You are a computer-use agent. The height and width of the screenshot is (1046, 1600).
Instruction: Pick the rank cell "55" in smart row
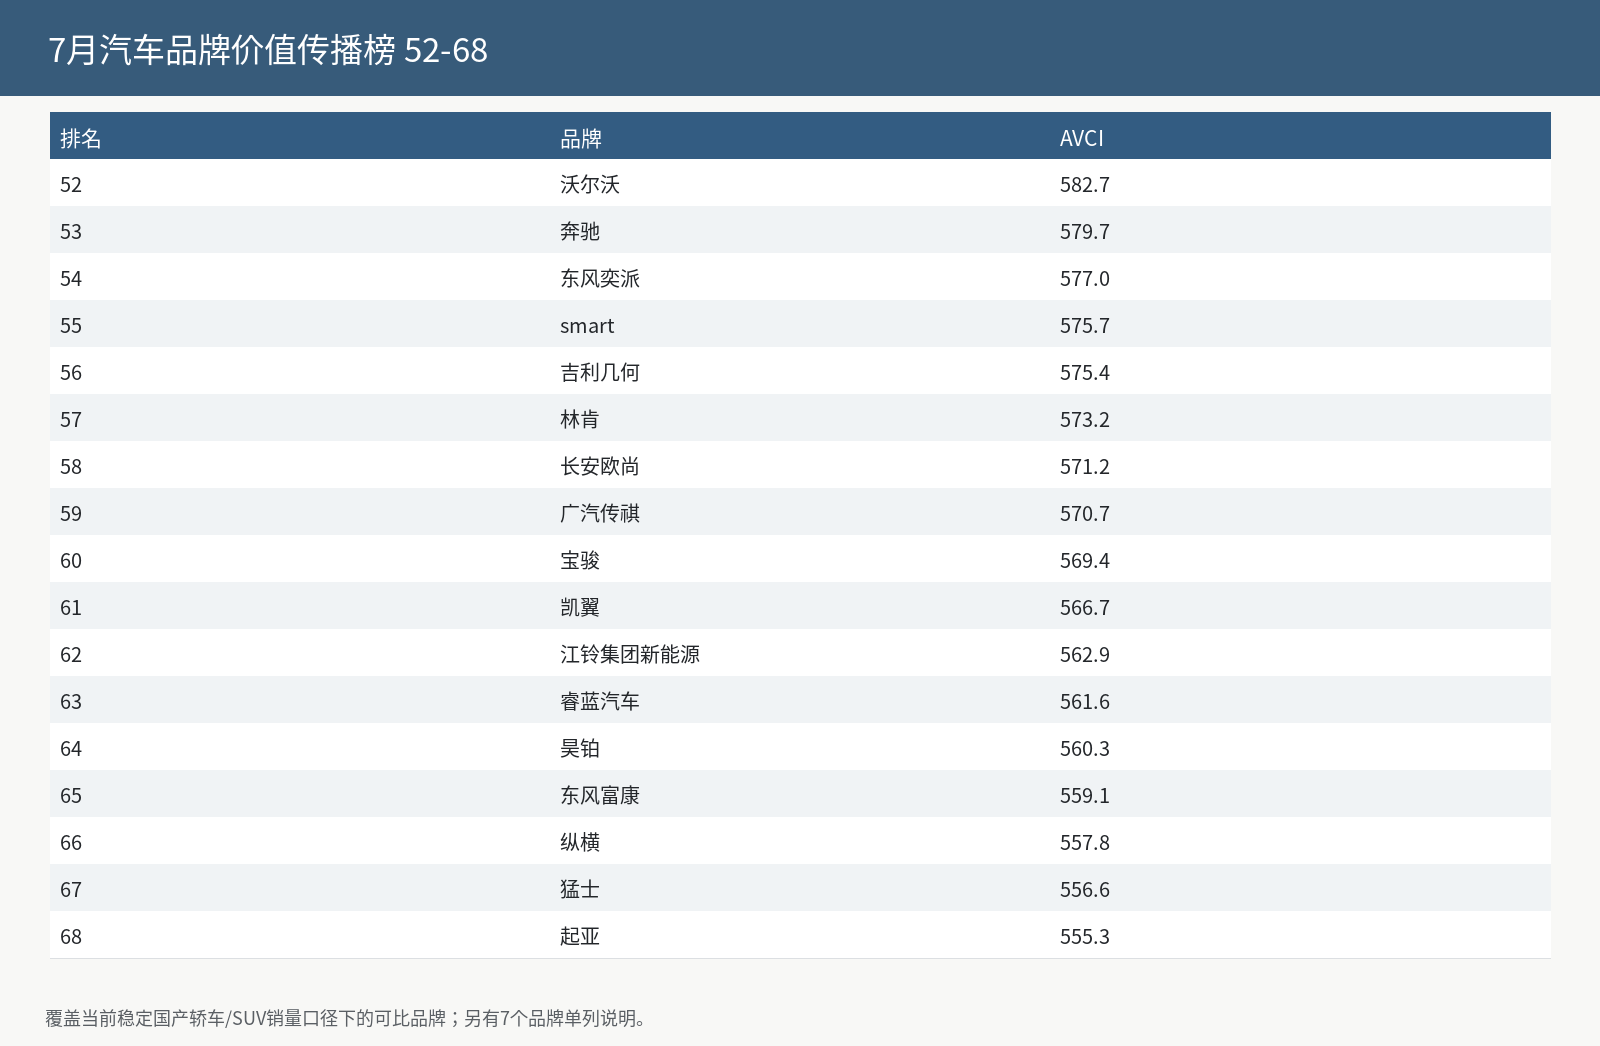(x=71, y=325)
